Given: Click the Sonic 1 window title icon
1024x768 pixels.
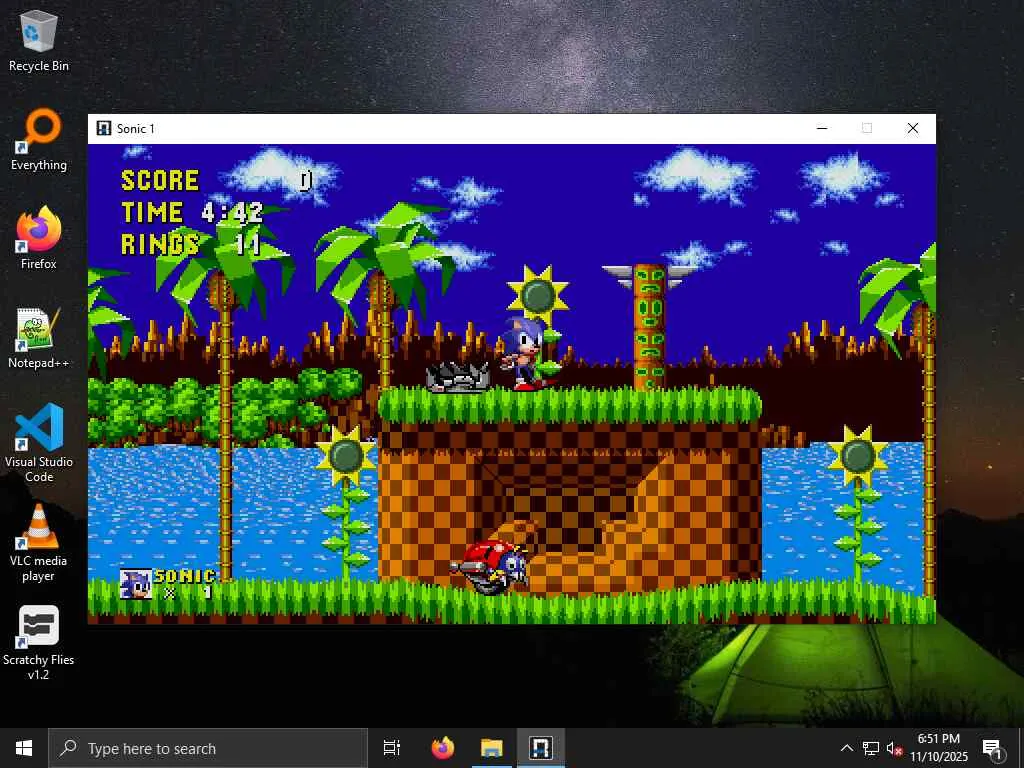Looking at the screenshot, I should (104, 128).
